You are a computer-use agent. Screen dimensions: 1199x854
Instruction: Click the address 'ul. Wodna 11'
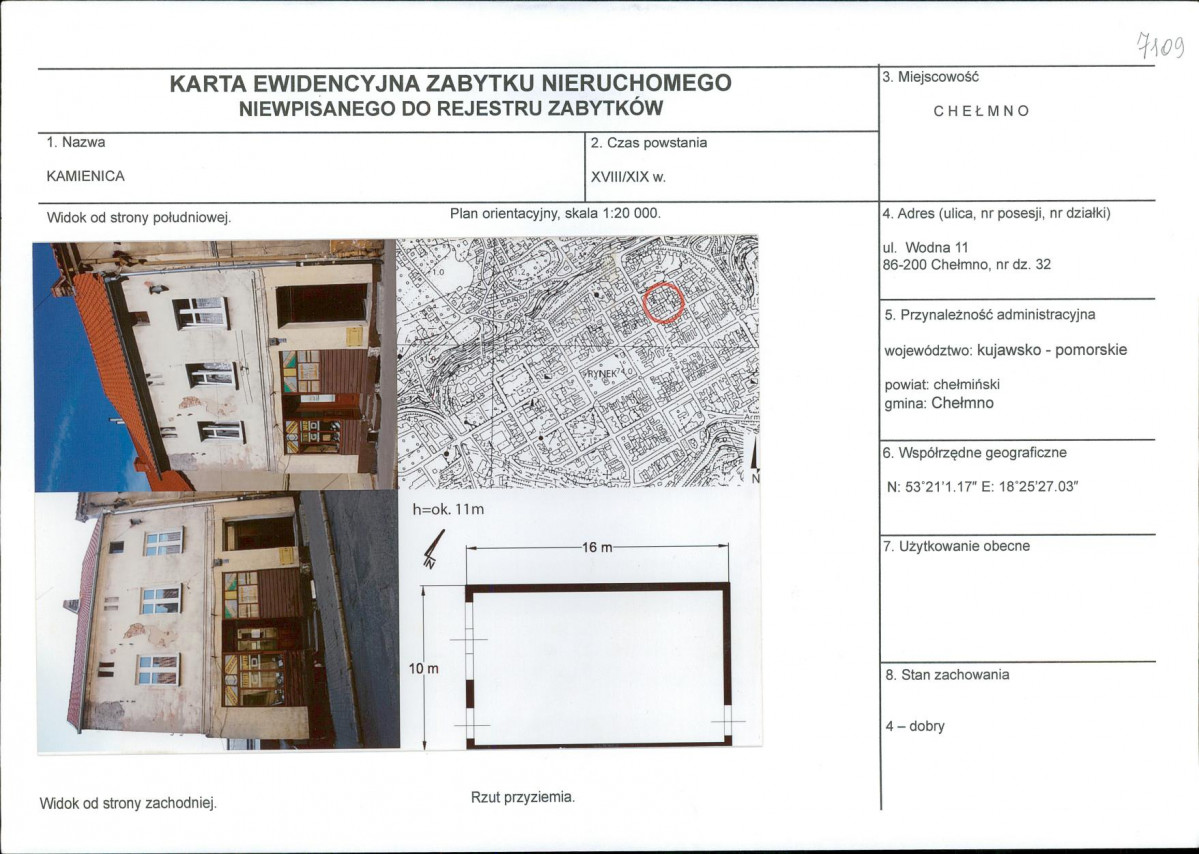point(925,248)
